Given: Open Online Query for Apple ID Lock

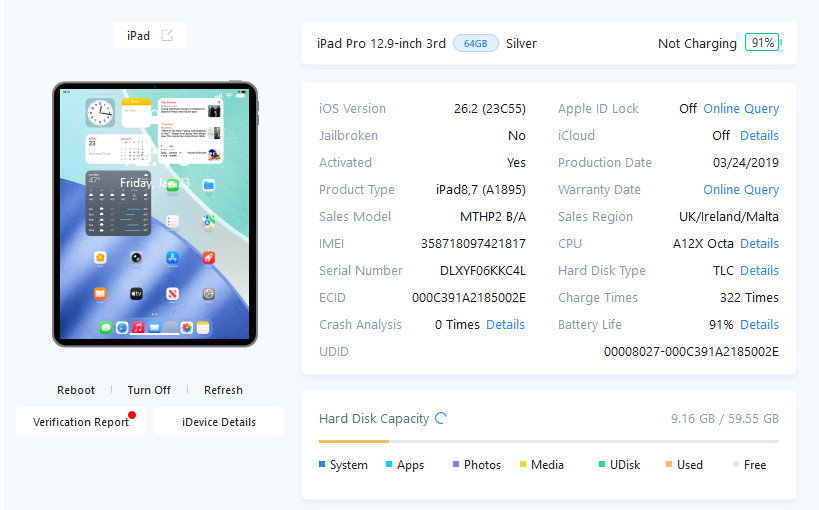Looking at the screenshot, I should (x=741, y=108).
